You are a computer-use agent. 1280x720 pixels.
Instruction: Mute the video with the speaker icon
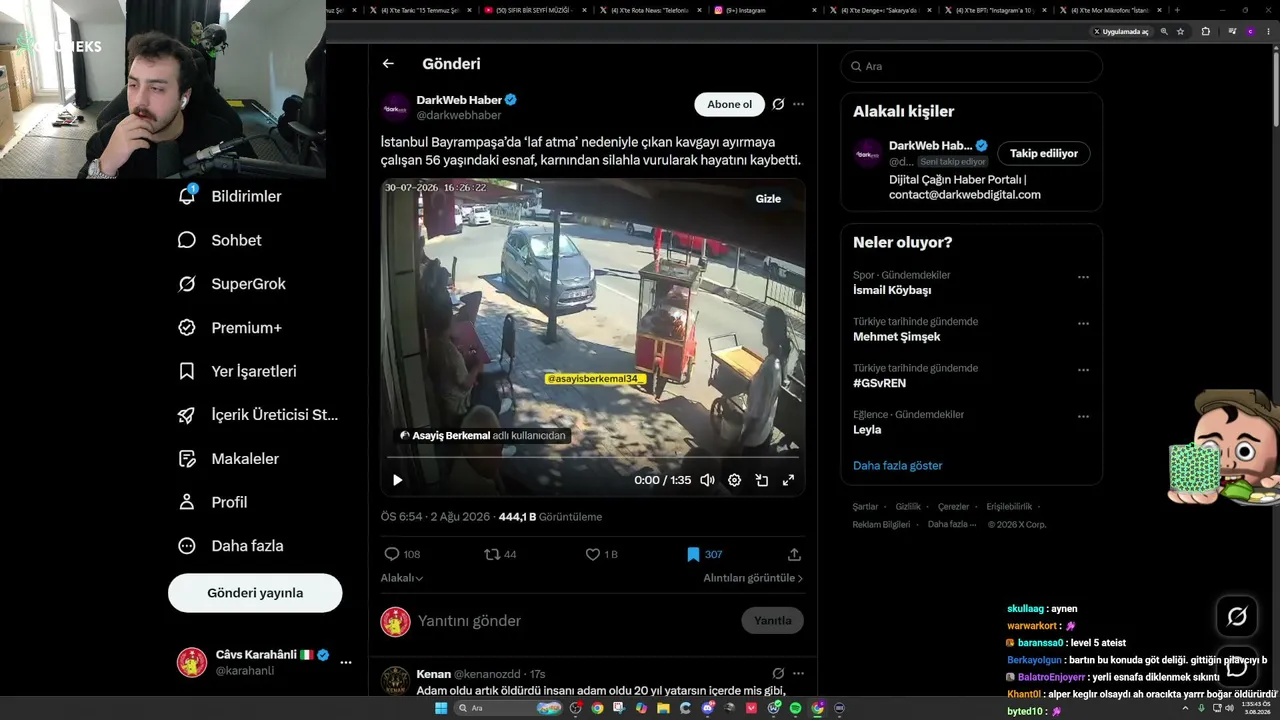click(707, 480)
